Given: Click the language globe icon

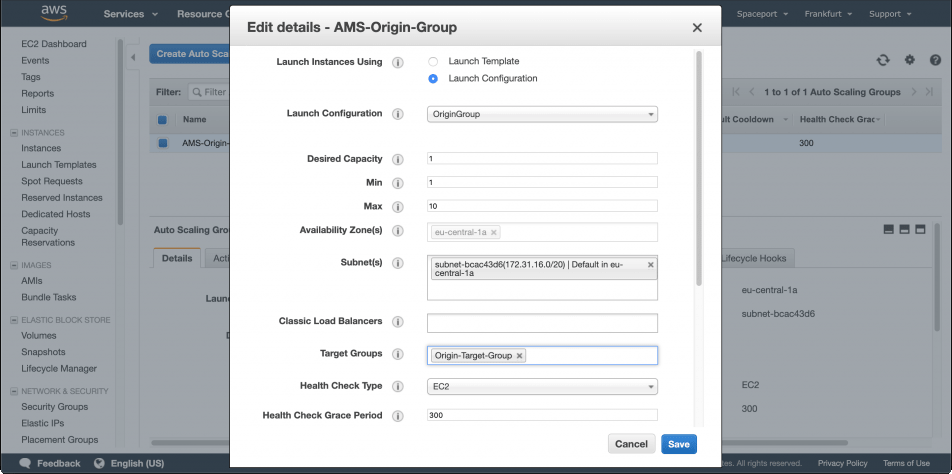Looking at the screenshot, I should pos(100,463).
